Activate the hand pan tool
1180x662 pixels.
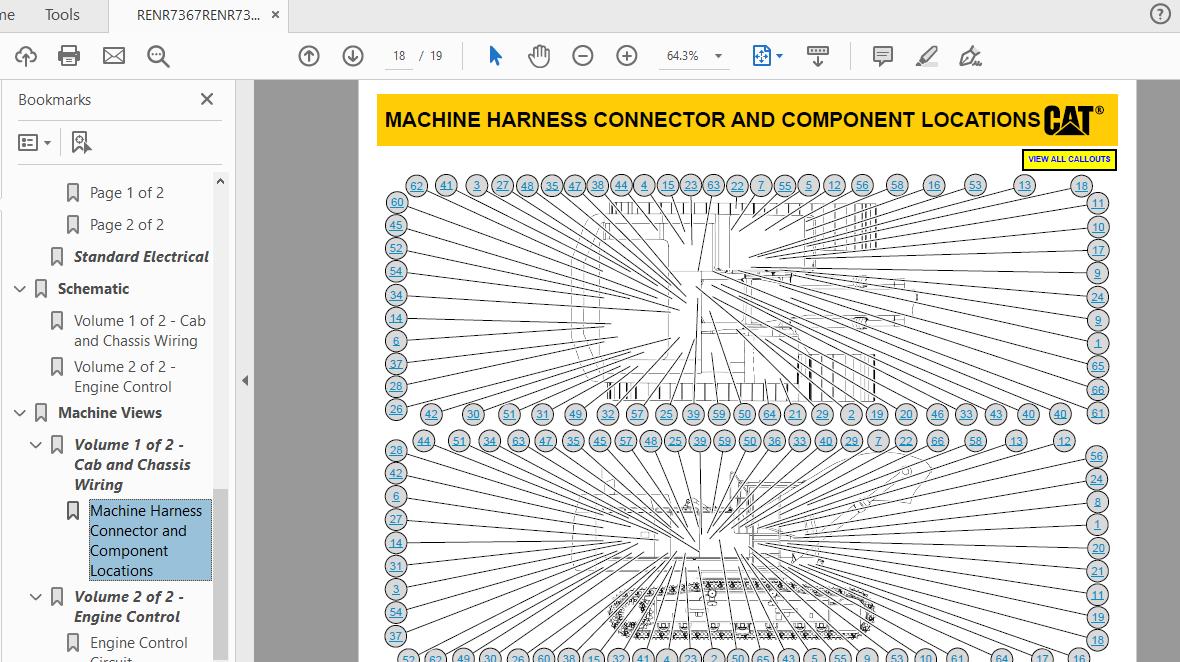[x=539, y=56]
